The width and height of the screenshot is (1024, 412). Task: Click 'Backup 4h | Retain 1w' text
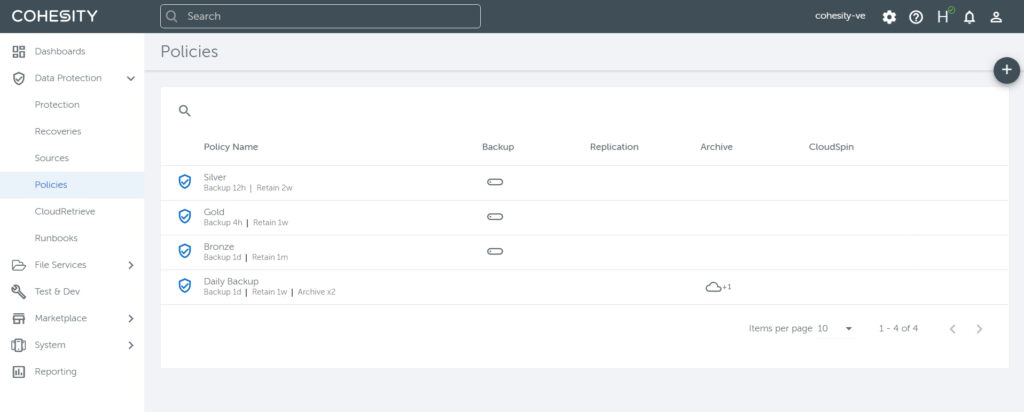(246, 223)
